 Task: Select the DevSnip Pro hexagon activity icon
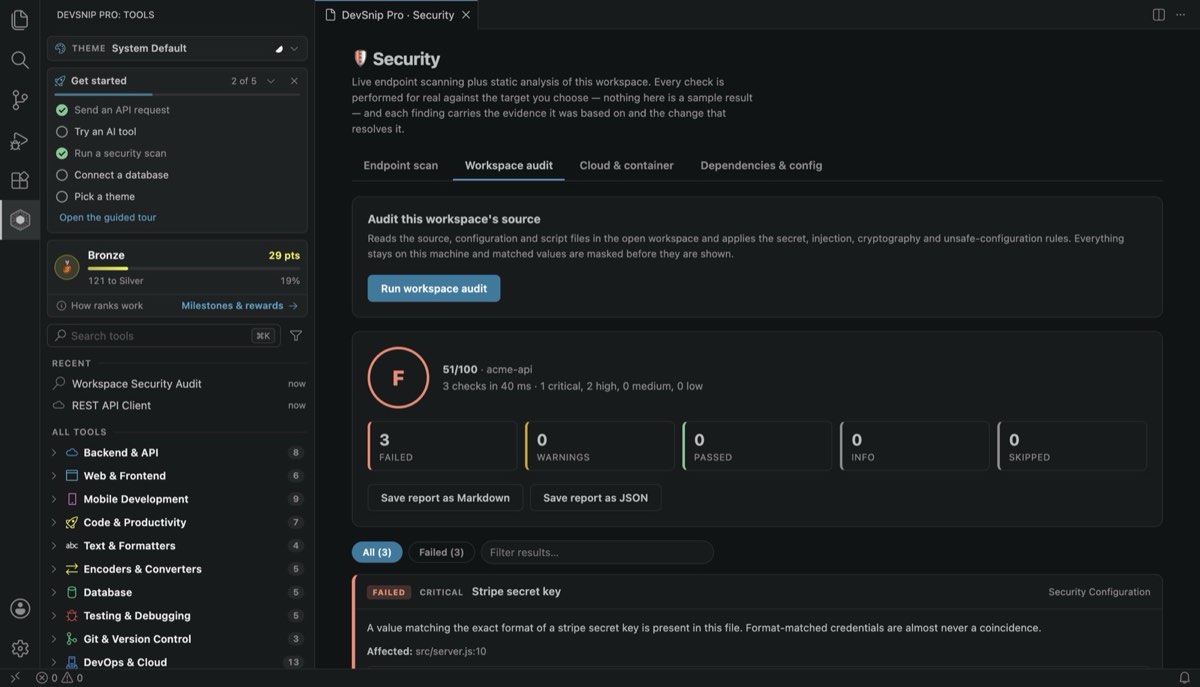point(19,220)
